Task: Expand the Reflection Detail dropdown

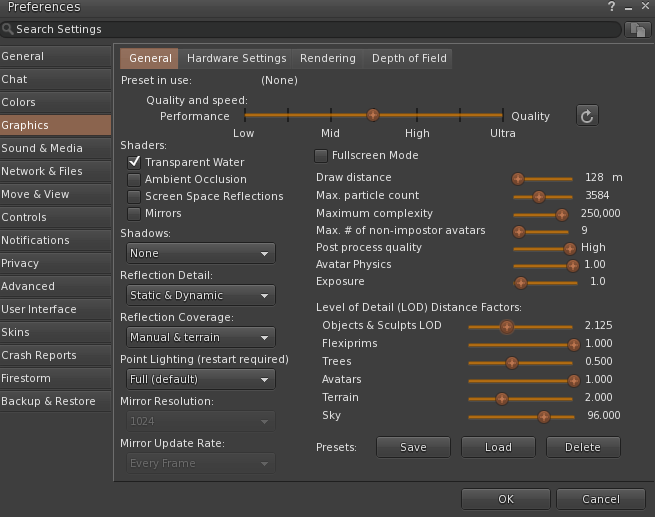Action: (x=201, y=296)
